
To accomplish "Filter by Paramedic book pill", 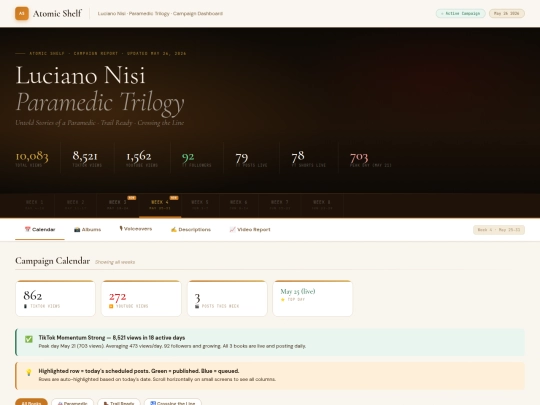I will click(x=72, y=403).
